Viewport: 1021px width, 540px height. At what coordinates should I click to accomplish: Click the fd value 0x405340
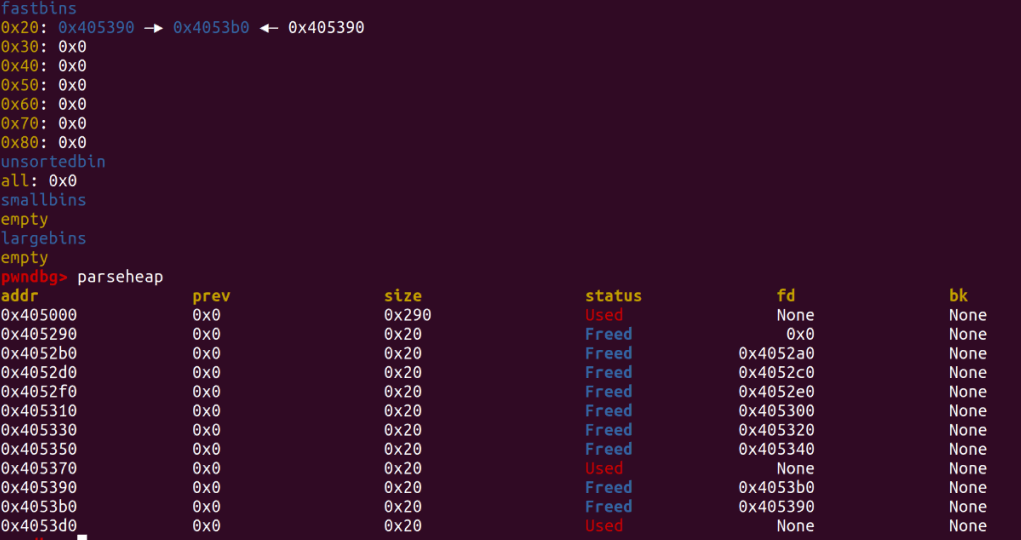coord(776,449)
